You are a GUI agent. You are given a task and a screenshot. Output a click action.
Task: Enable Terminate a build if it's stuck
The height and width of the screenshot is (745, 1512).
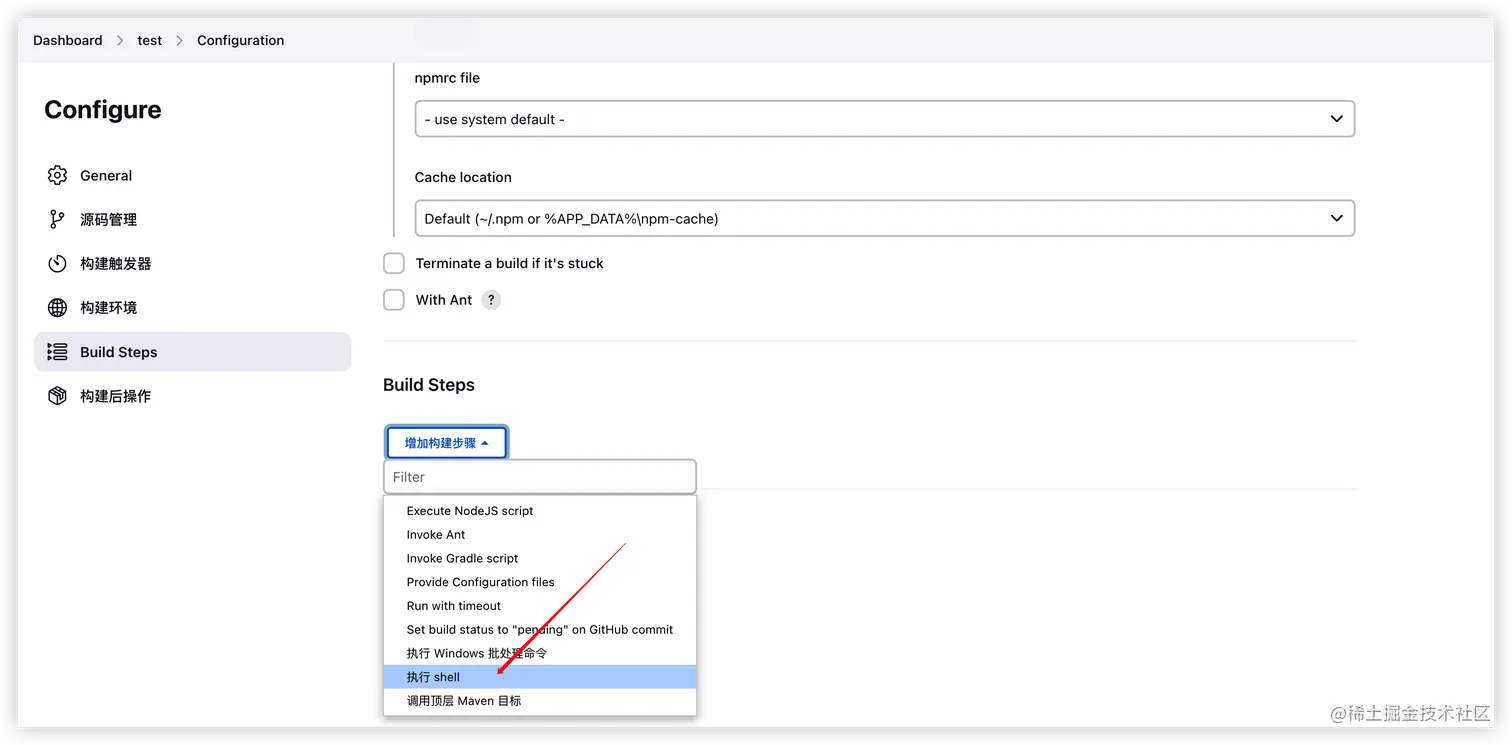394,263
